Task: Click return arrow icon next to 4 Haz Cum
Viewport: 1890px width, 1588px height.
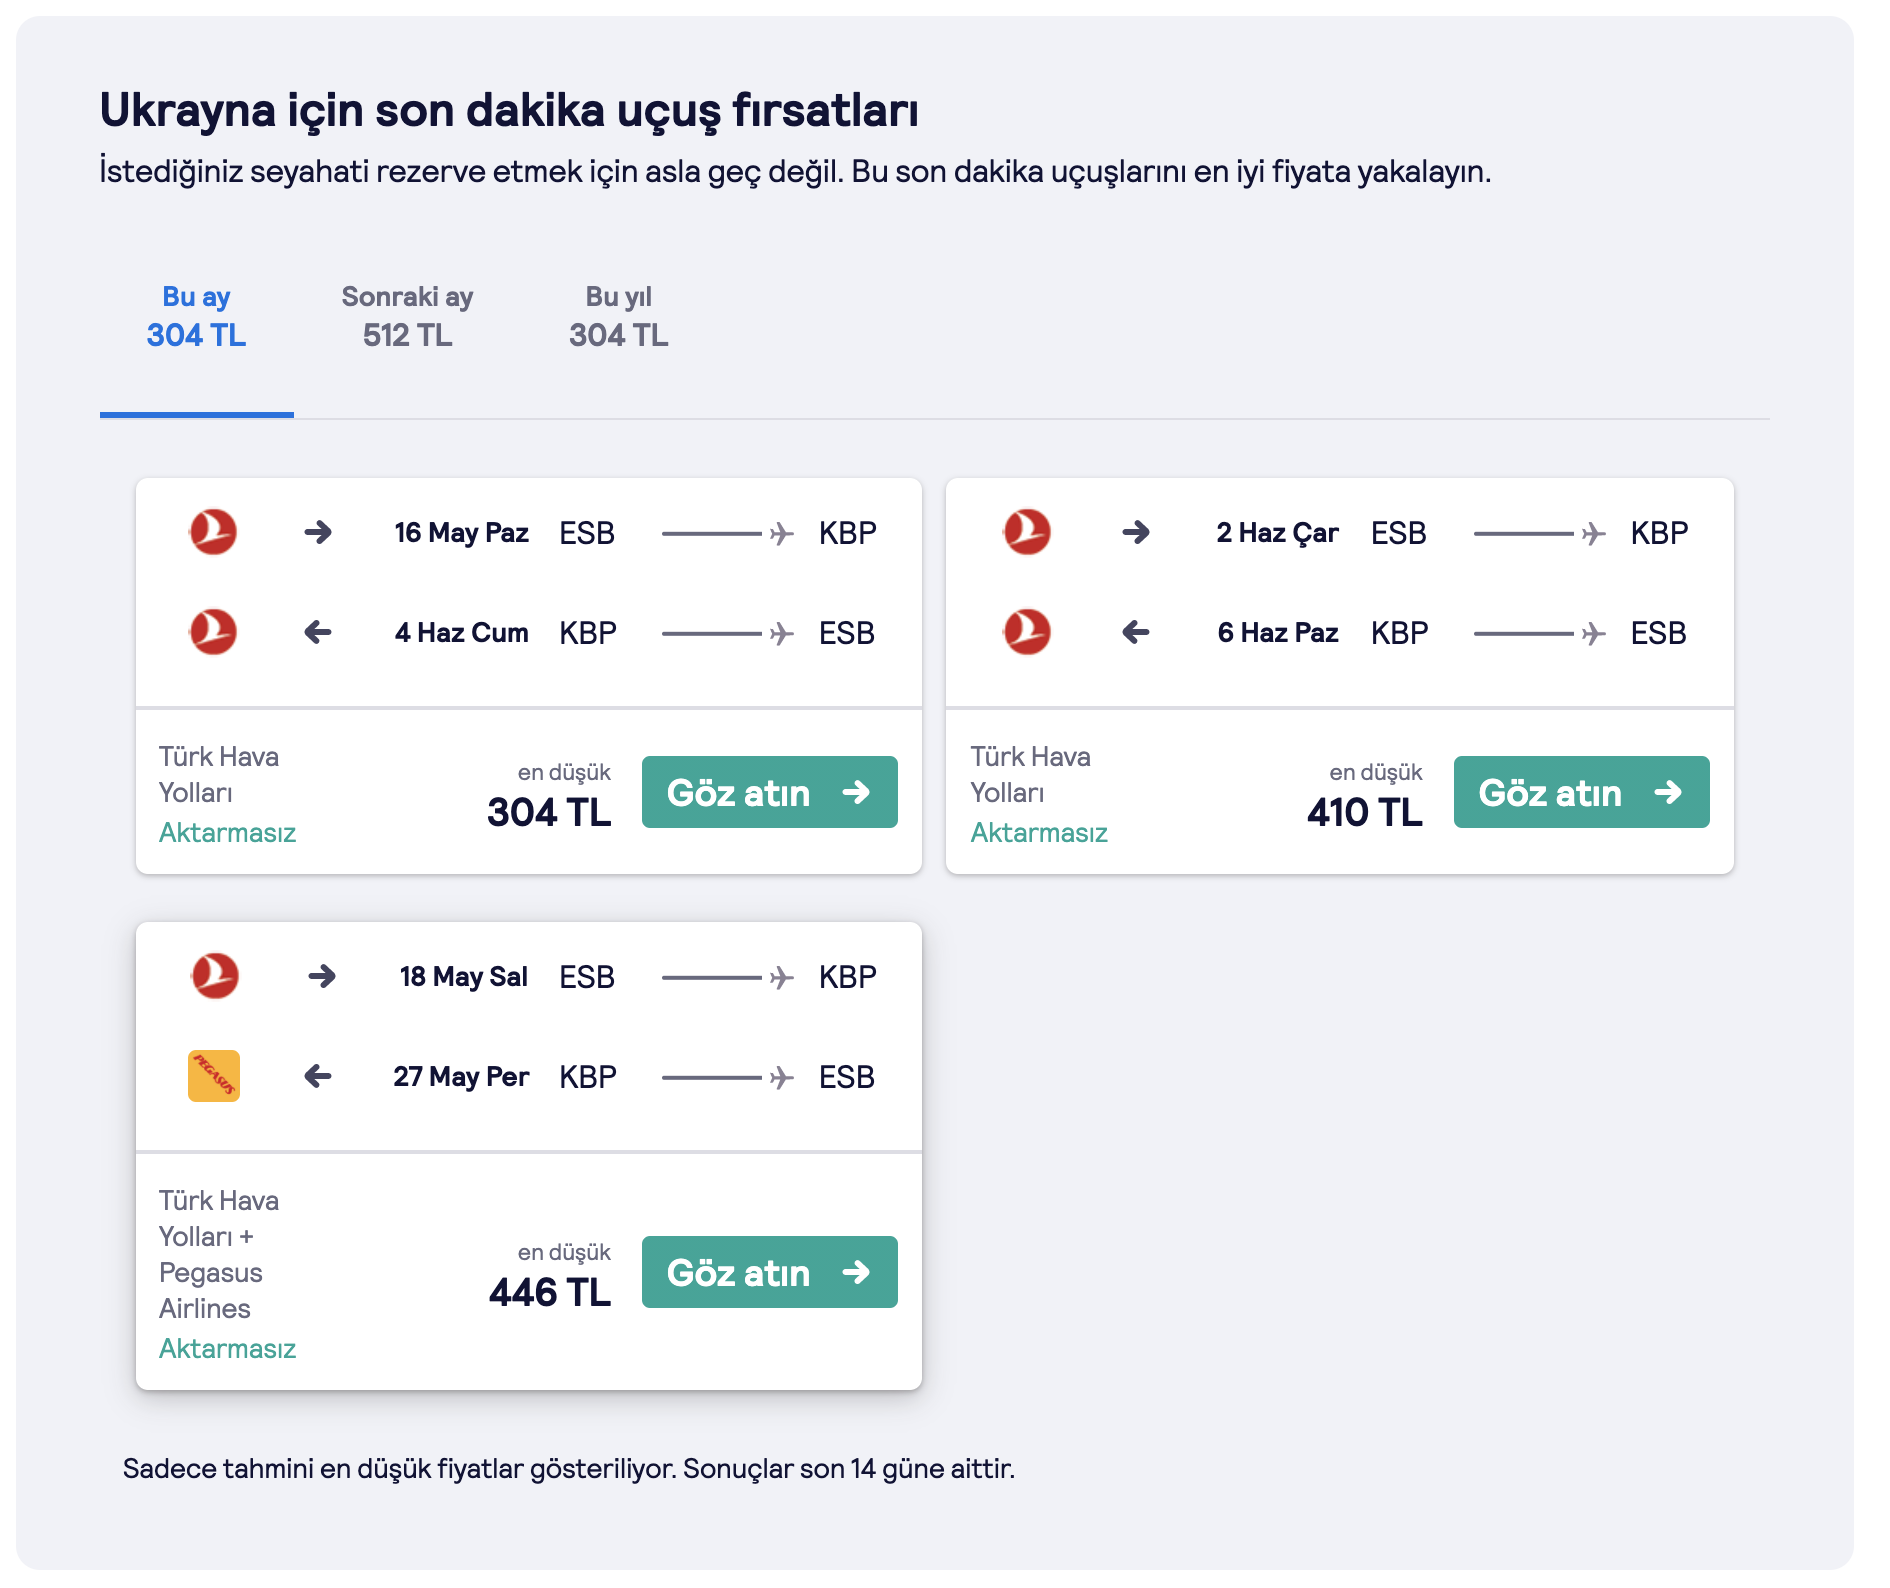Action: point(318,632)
